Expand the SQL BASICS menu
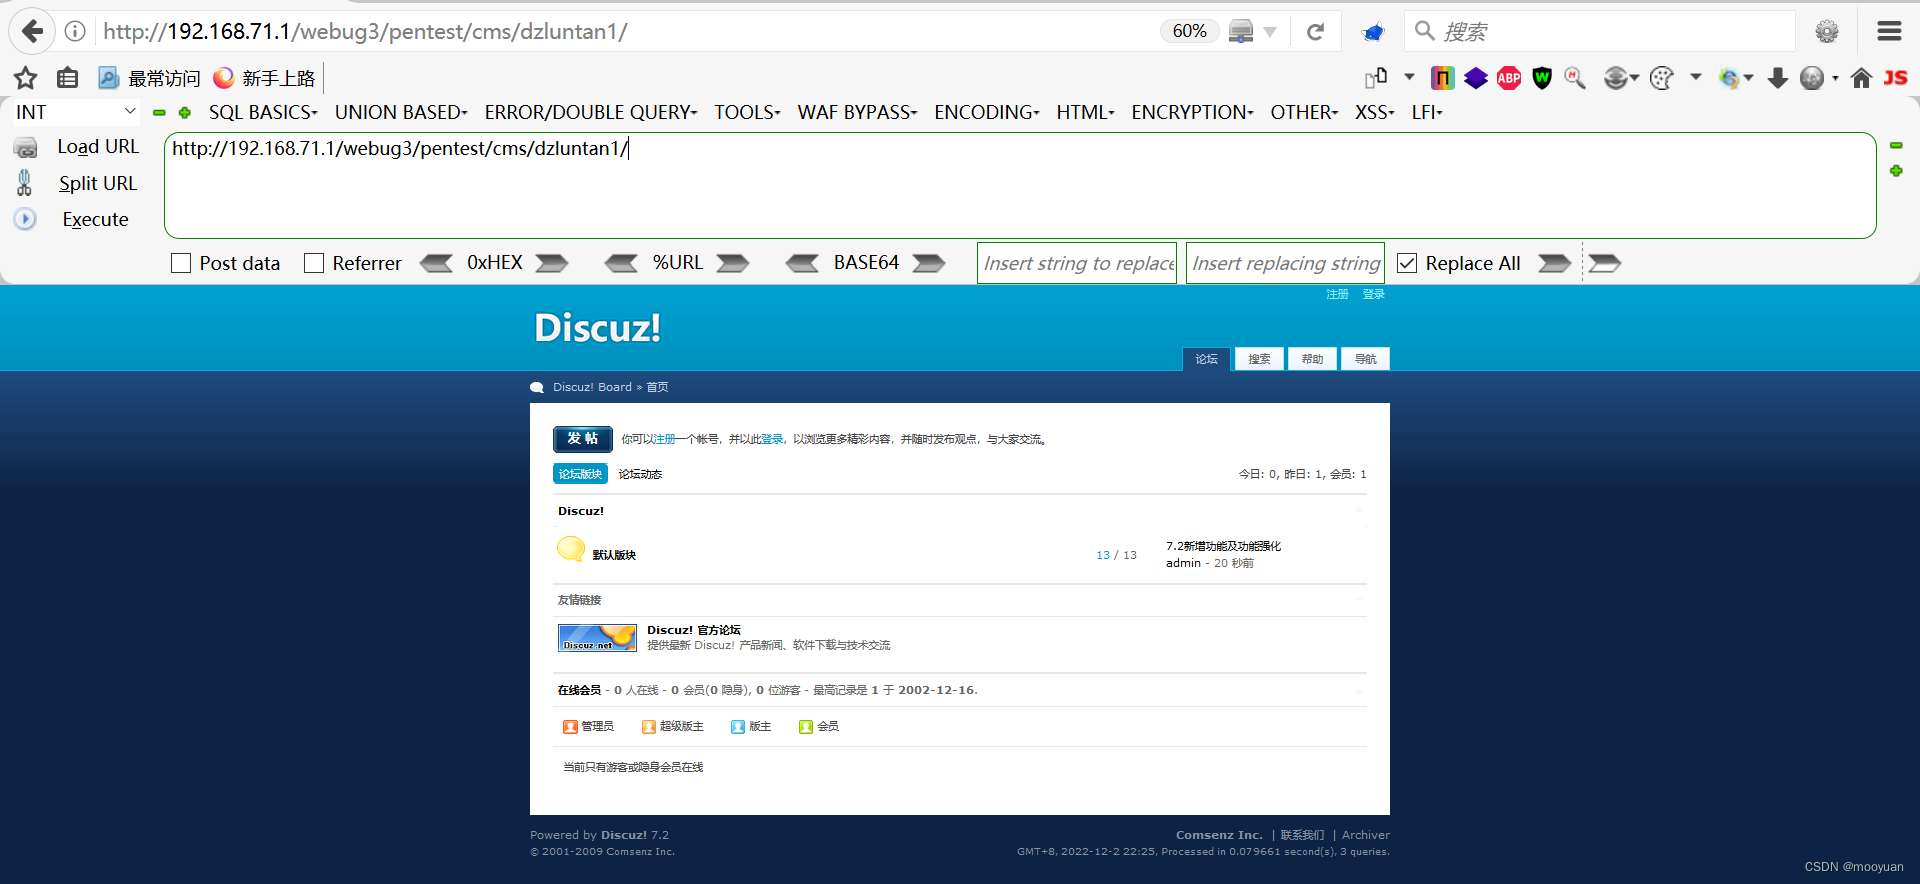 pos(263,112)
